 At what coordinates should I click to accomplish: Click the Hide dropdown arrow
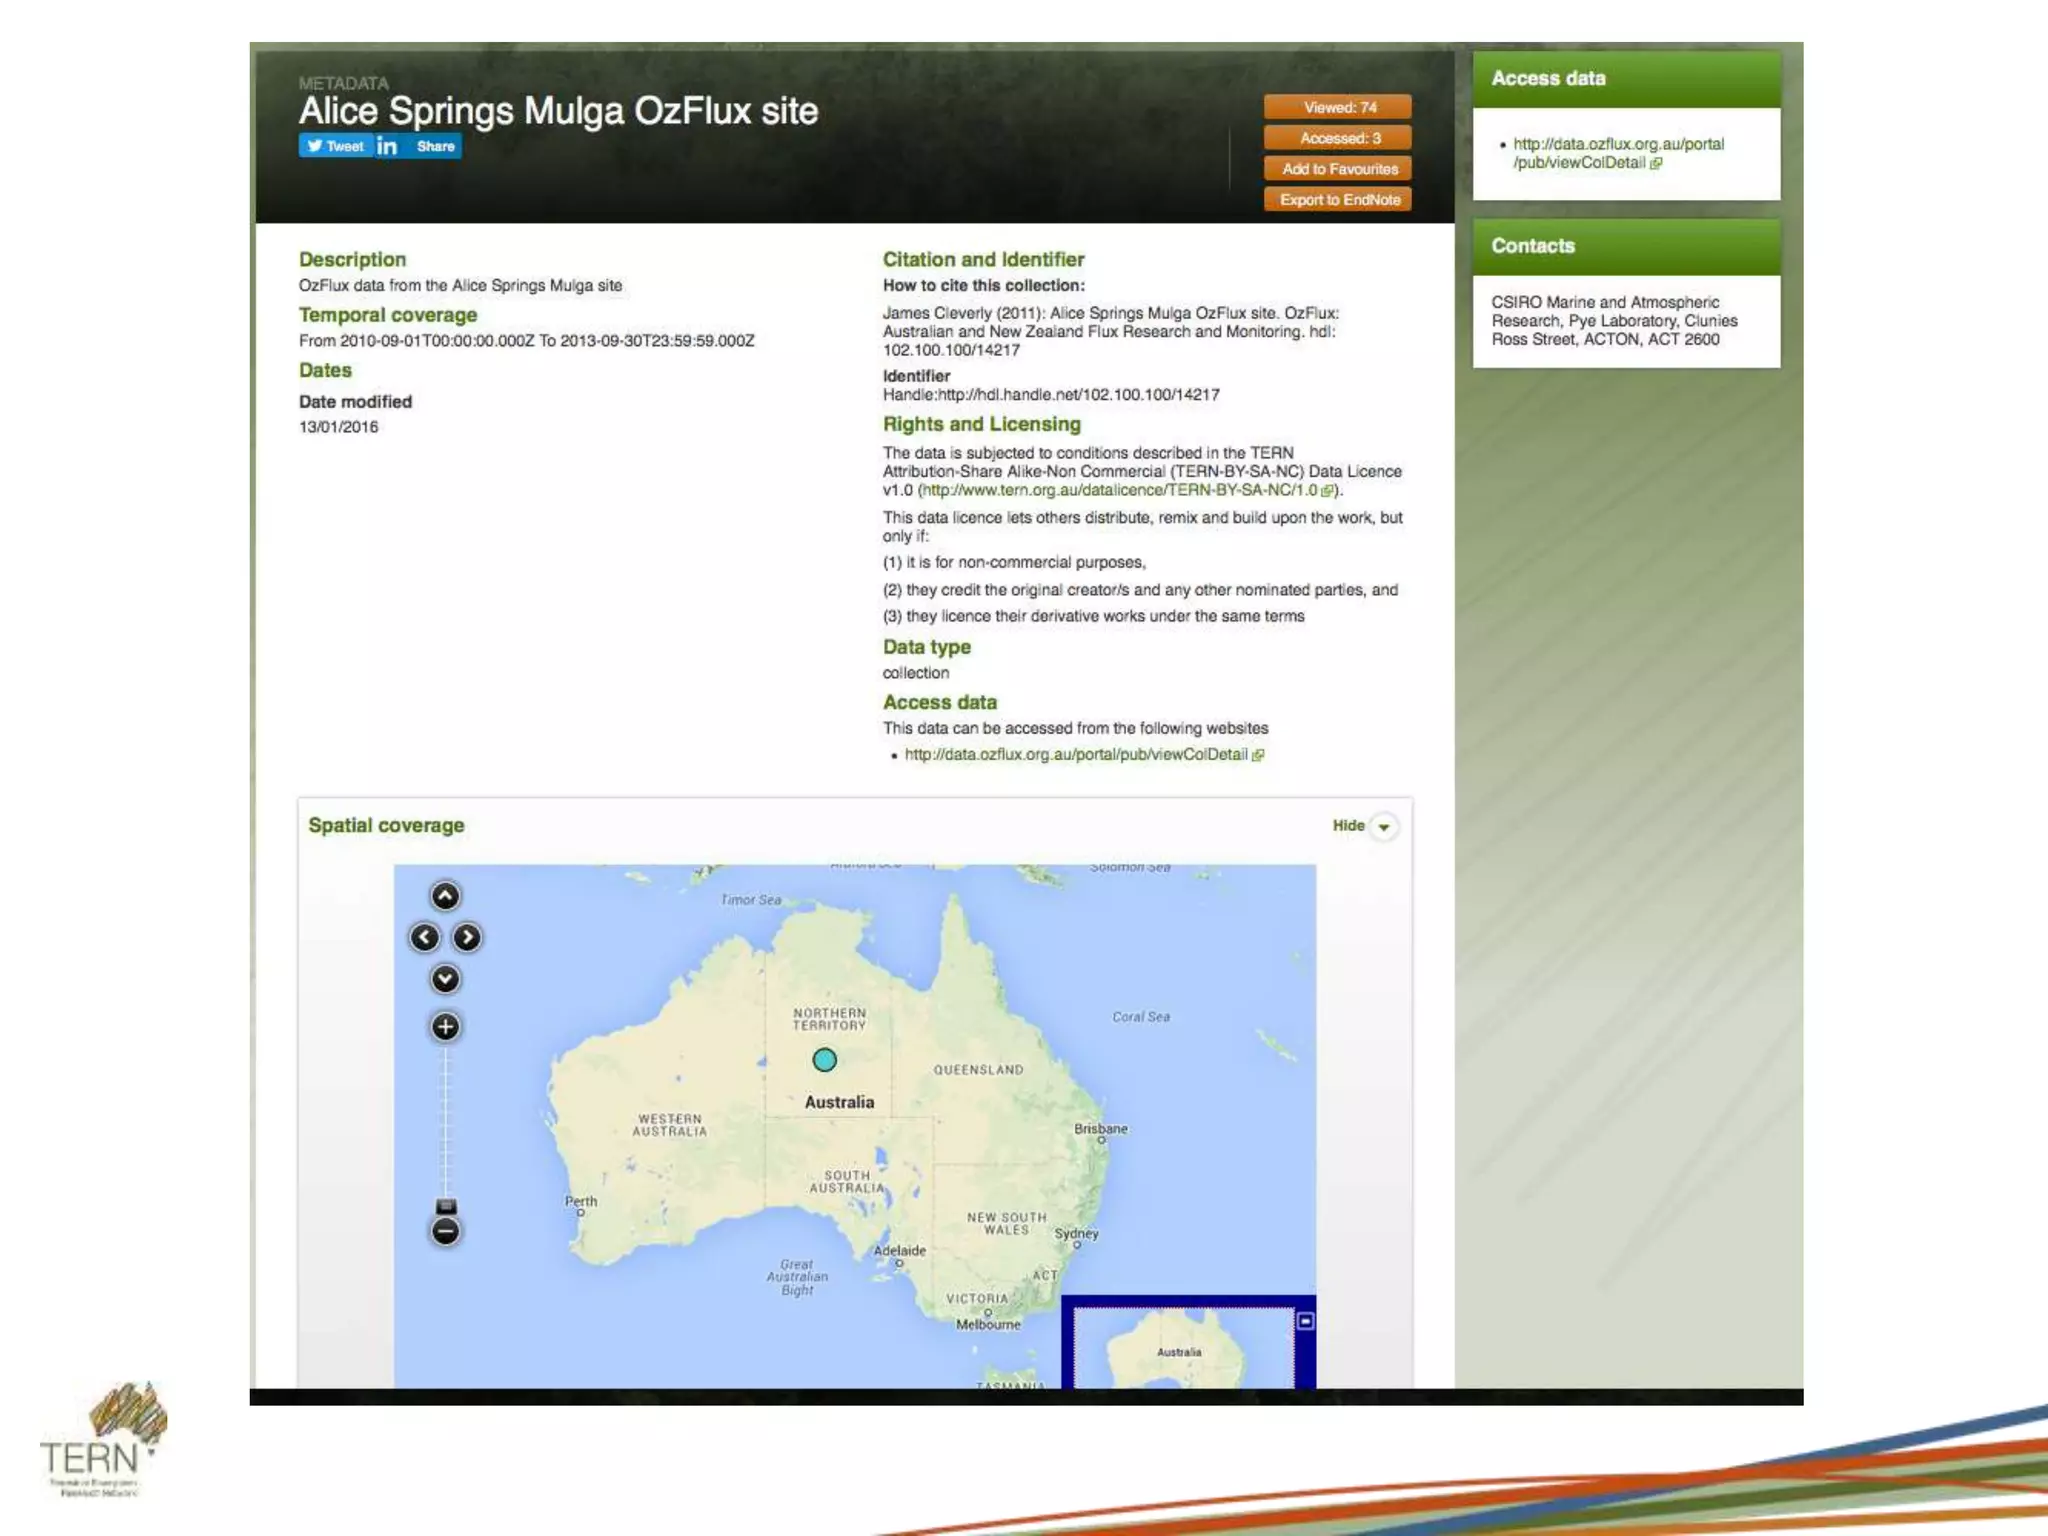1384,827
